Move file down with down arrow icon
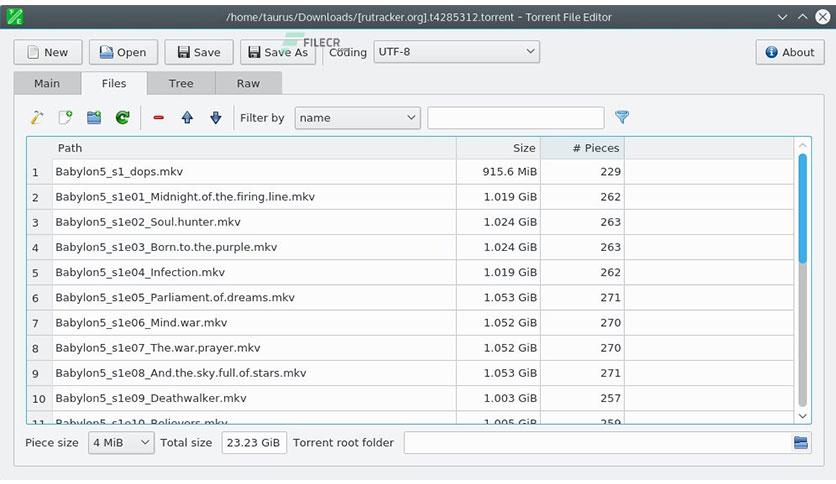836x484 pixels. (215, 117)
